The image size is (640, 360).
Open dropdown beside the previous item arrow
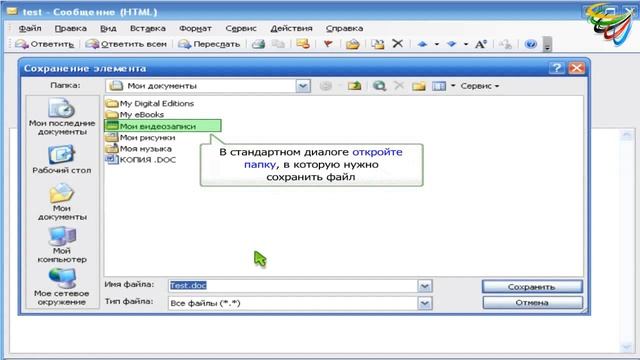436,44
